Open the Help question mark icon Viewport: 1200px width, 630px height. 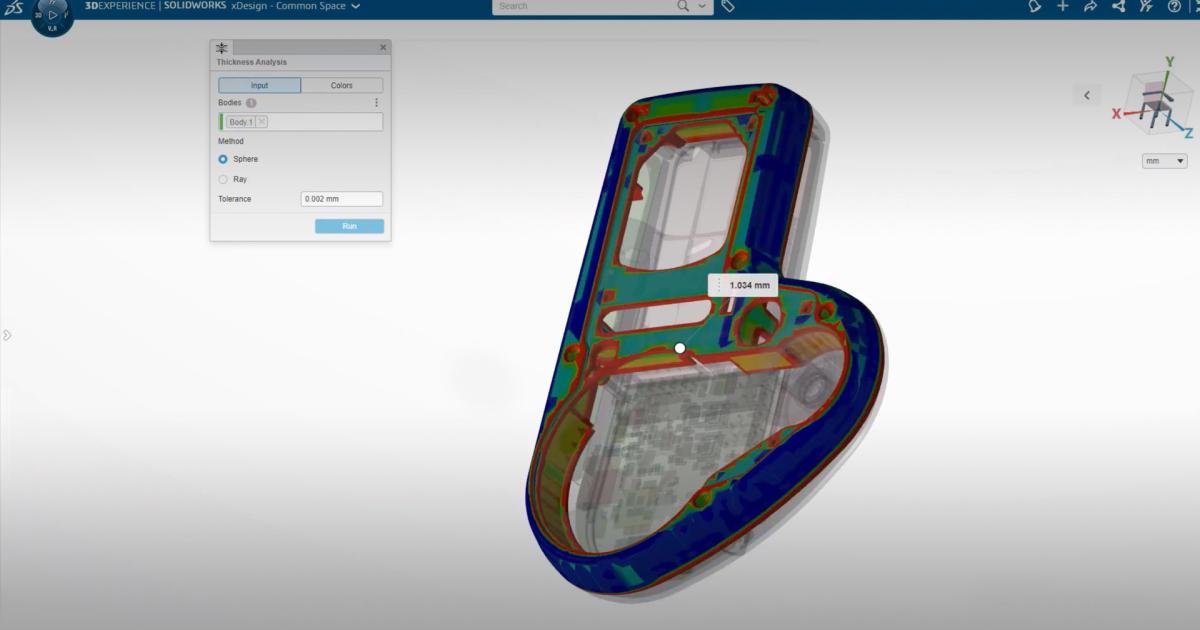(1174, 6)
